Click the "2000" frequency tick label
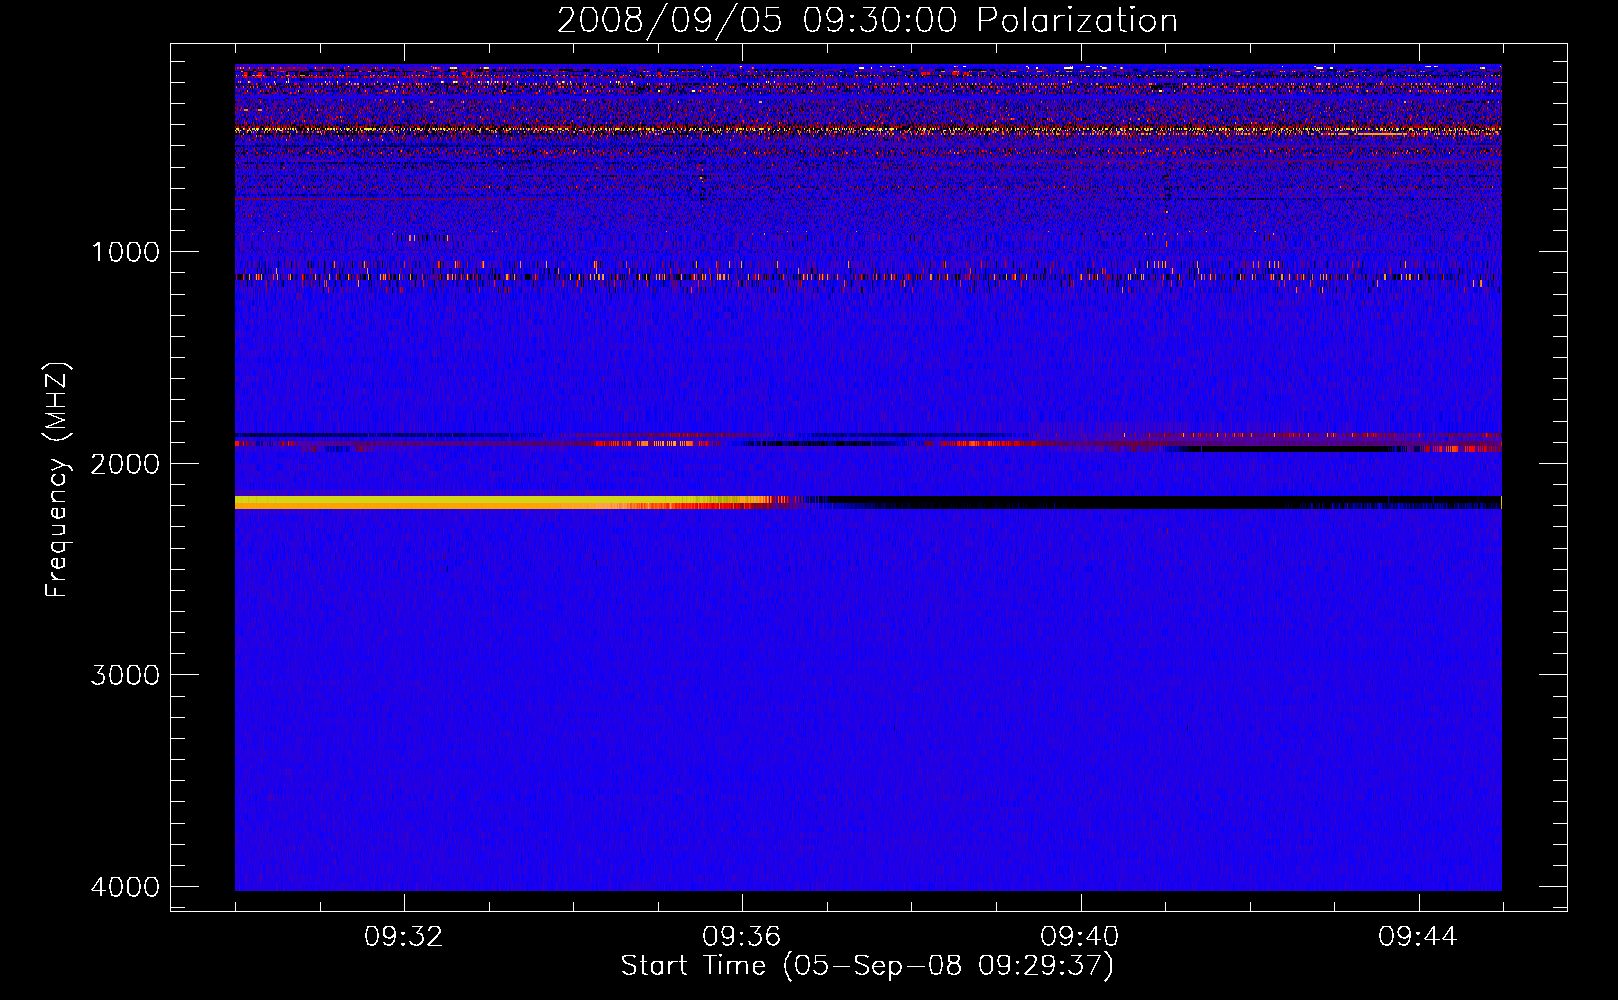This screenshot has height=1000, width=1618. coord(125,464)
